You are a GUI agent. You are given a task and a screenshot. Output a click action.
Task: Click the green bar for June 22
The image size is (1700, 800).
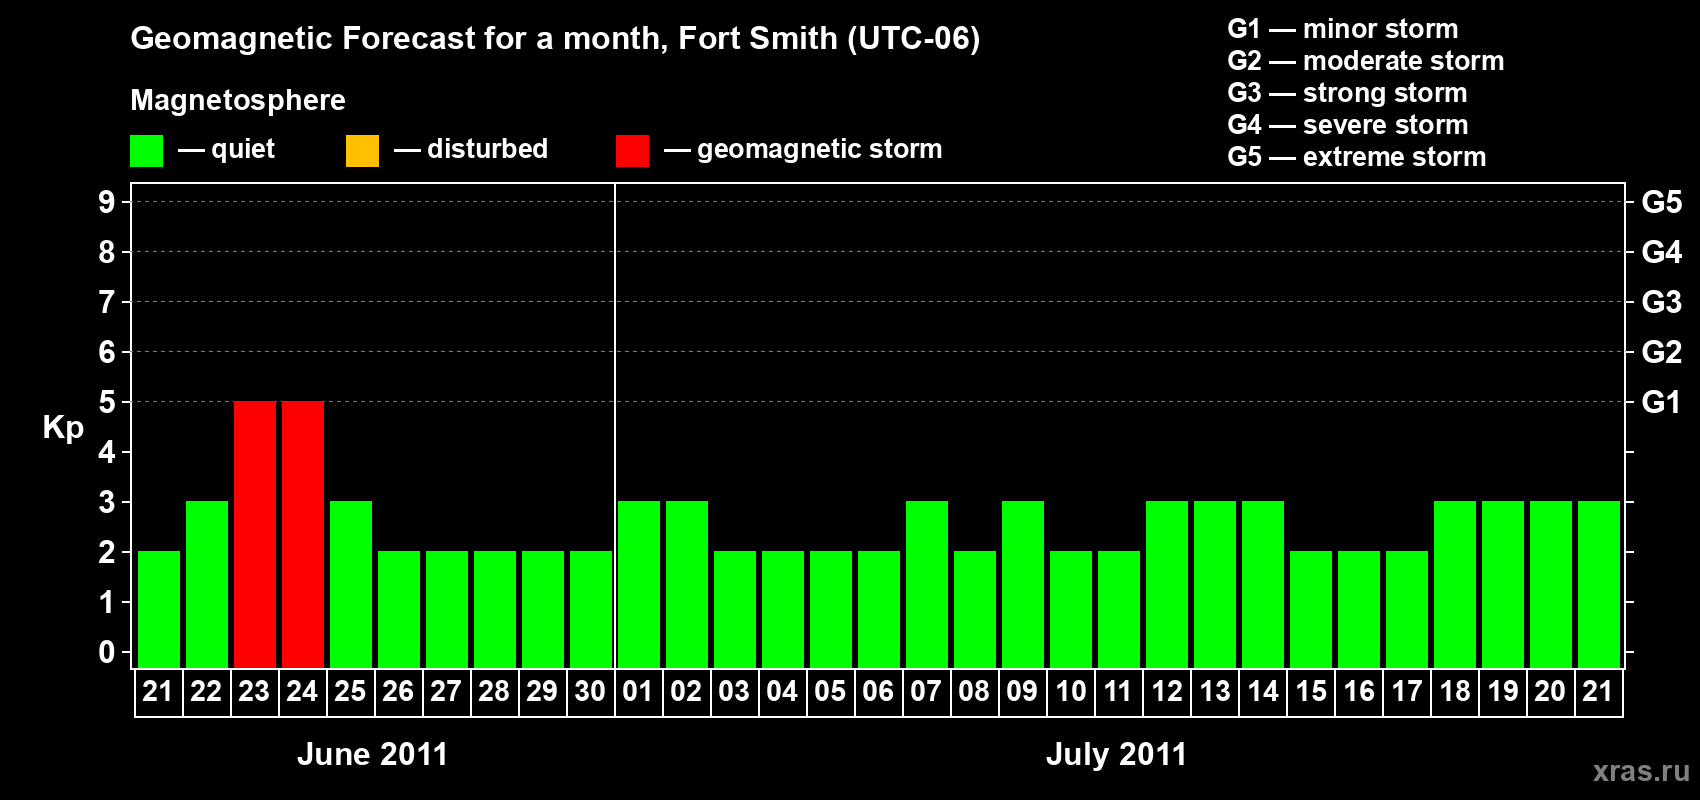point(207,584)
